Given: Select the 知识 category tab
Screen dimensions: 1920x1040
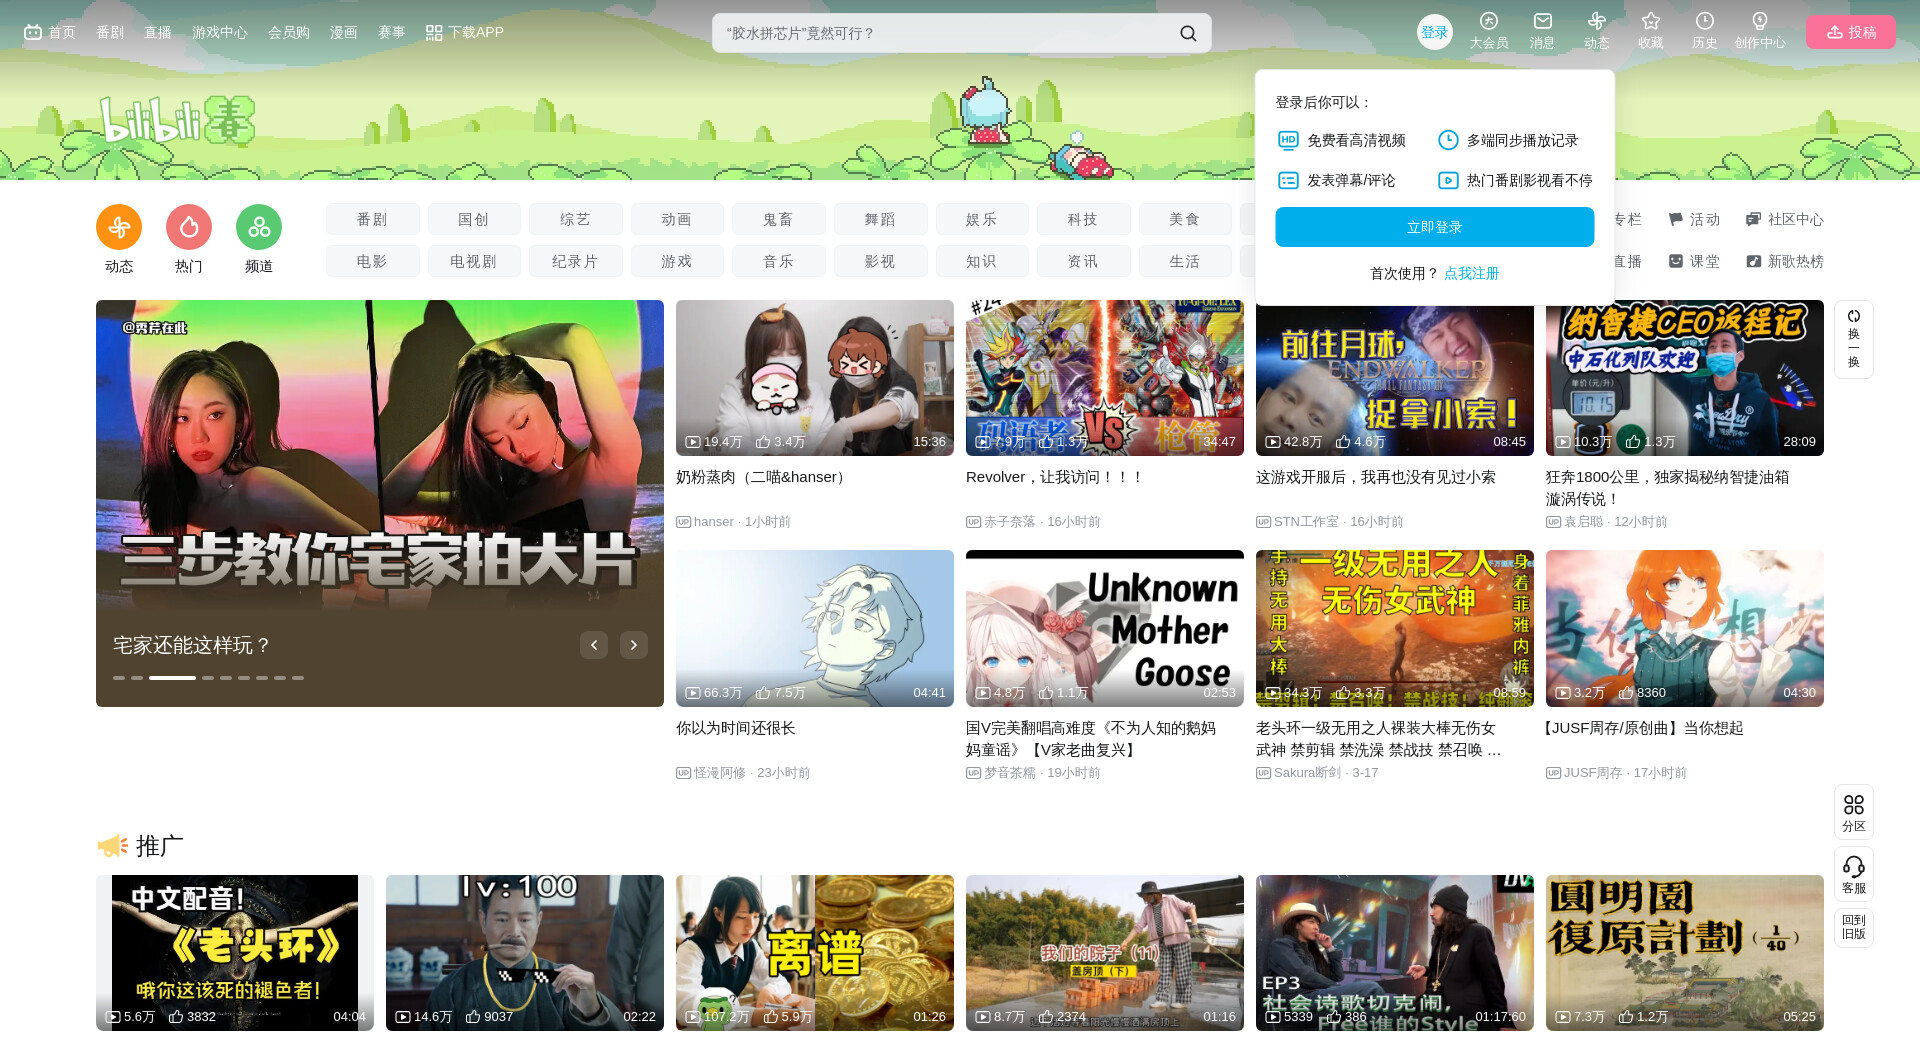Looking at the screenshot, I should [x=982, y=261].
